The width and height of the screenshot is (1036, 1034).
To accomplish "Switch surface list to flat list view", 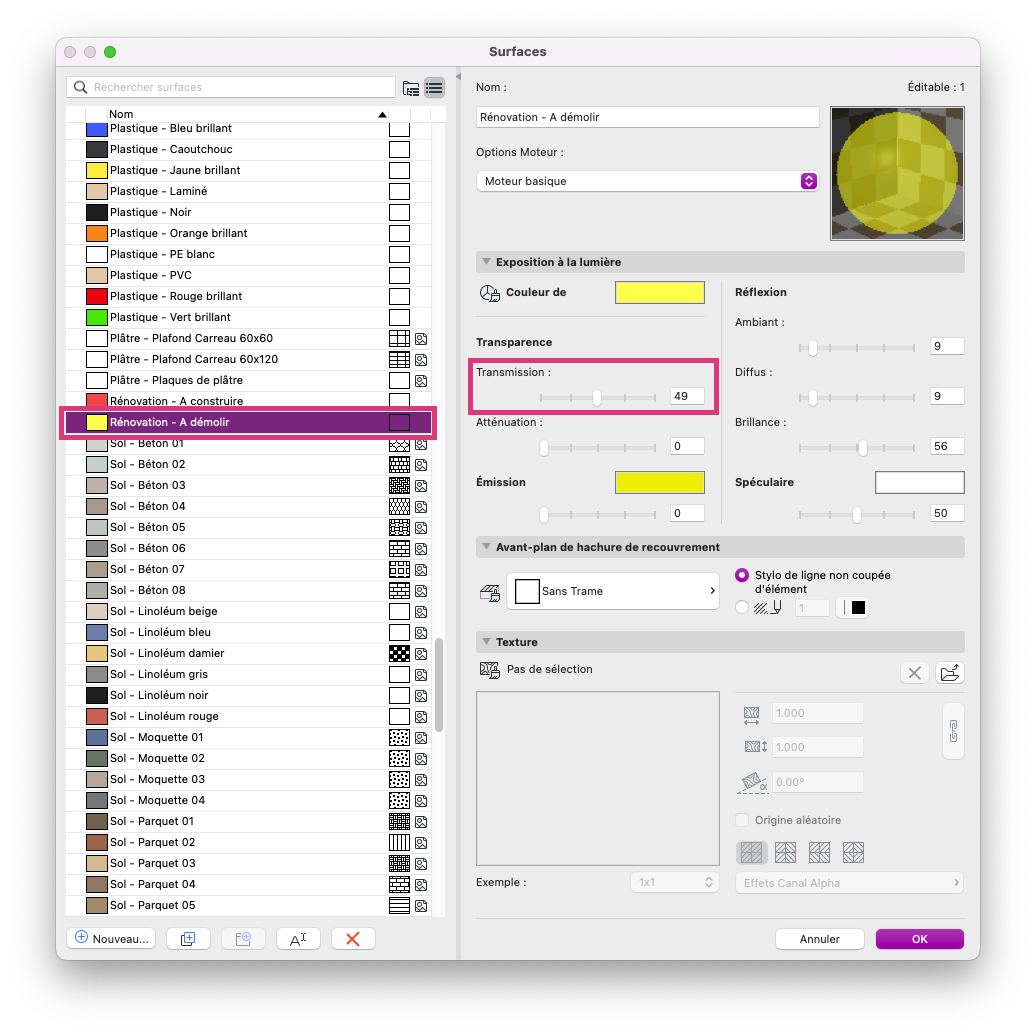I will click(x=434, y=88).
